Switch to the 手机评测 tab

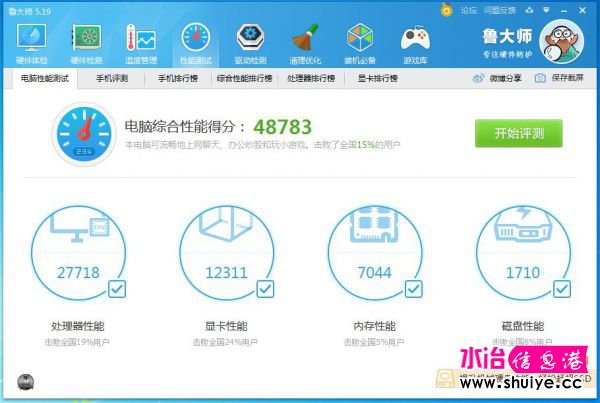point(112,78)
